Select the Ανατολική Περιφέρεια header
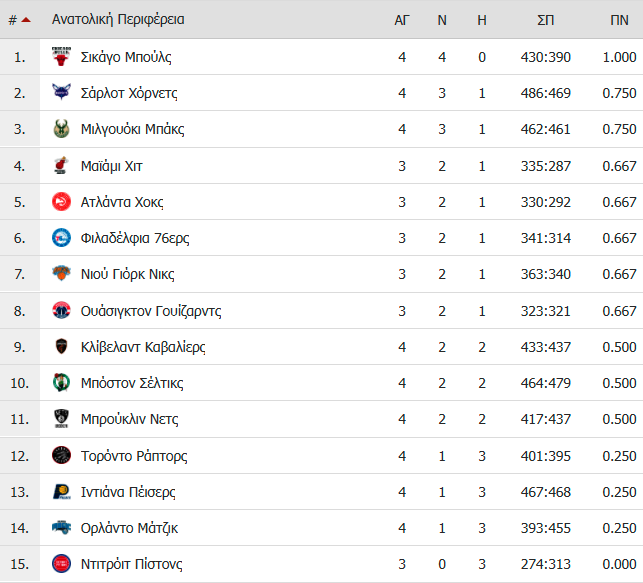The width and height of the screenshot is (643, 583). click(118, 19)
